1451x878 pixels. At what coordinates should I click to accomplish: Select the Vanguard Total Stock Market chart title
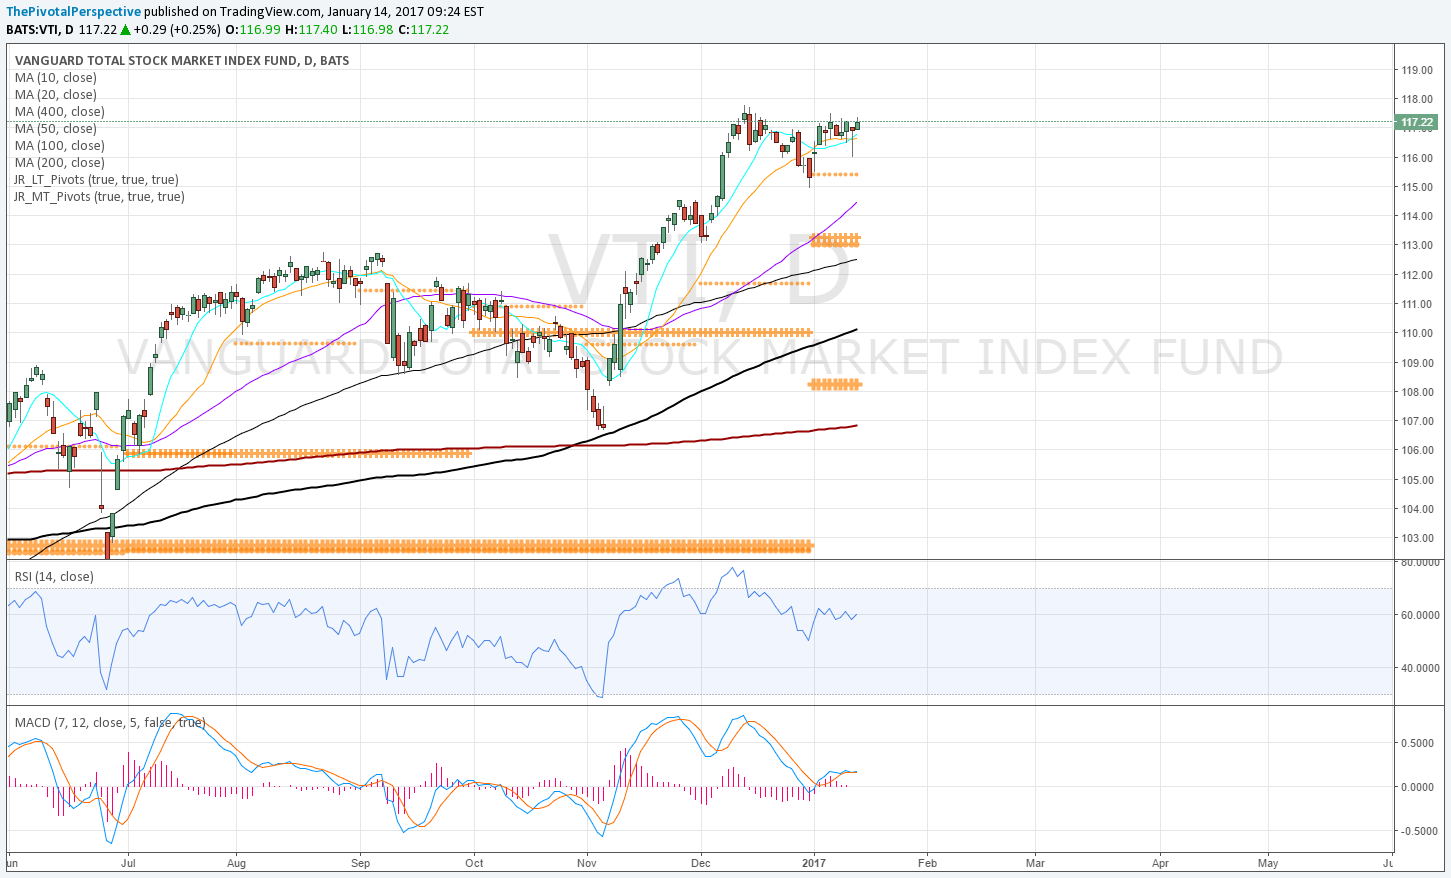182,61
